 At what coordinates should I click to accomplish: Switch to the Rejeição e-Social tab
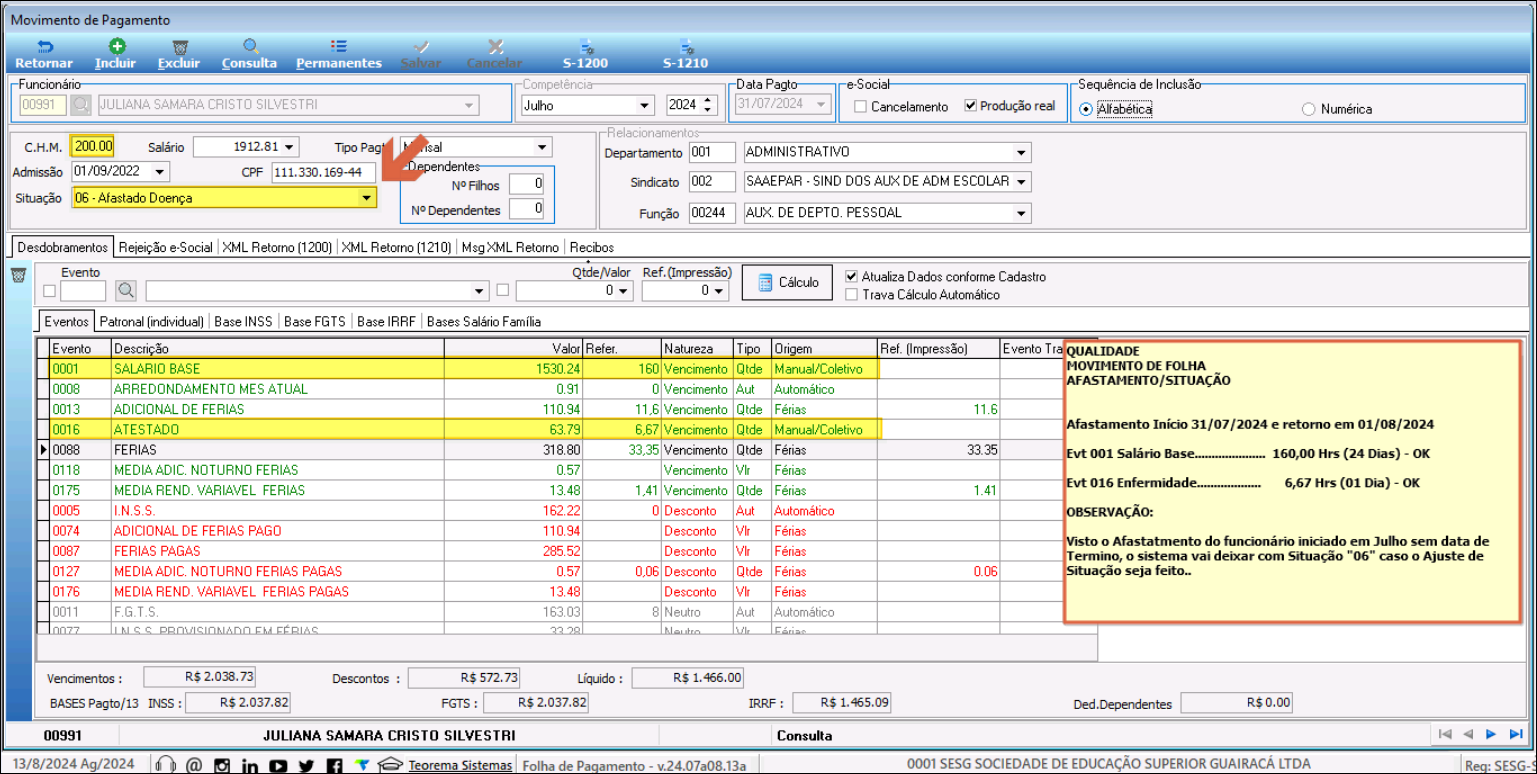[165, 247]
